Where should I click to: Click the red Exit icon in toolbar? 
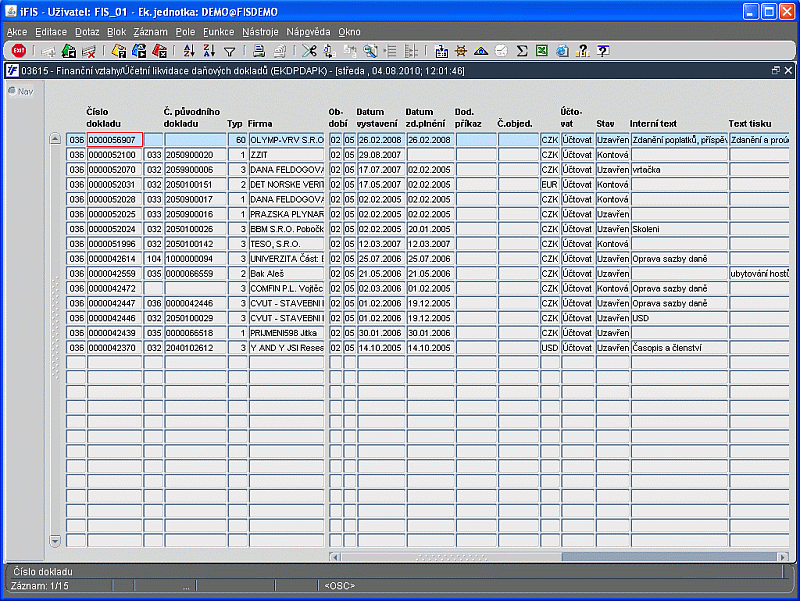click(19, 51)
